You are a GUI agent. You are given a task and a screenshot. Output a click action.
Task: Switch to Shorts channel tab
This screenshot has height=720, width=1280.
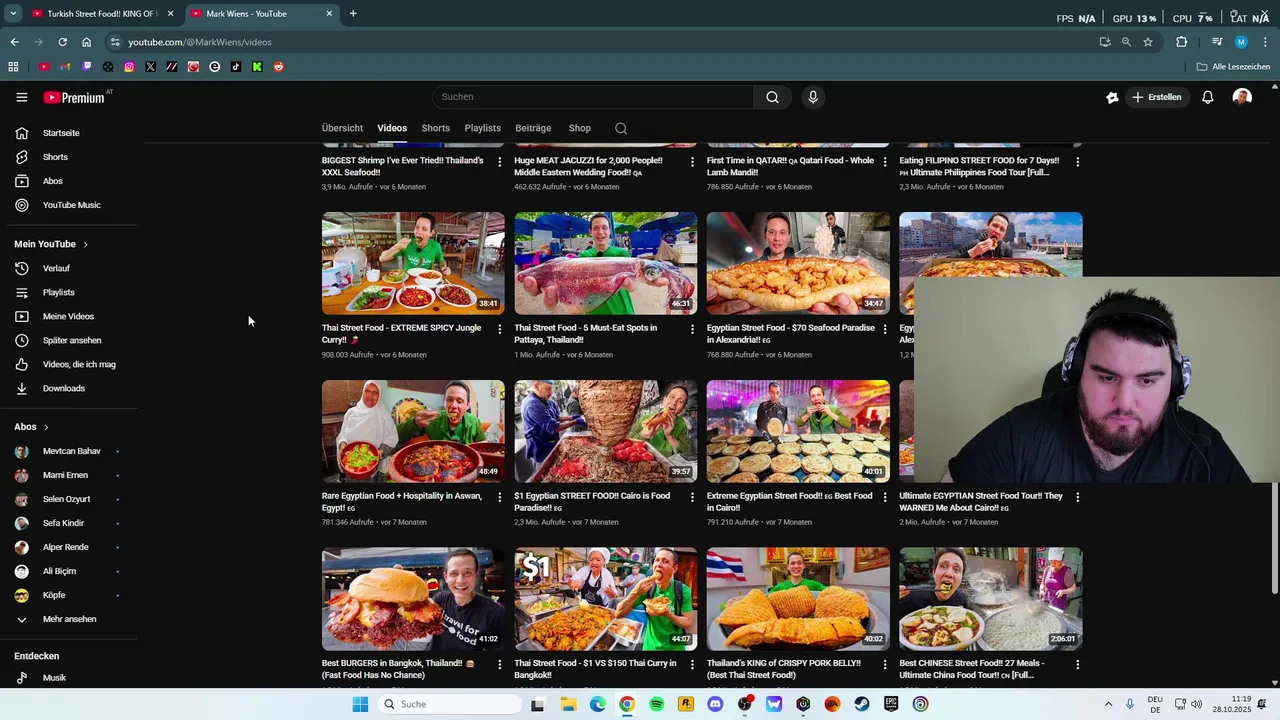pos(435,128)
